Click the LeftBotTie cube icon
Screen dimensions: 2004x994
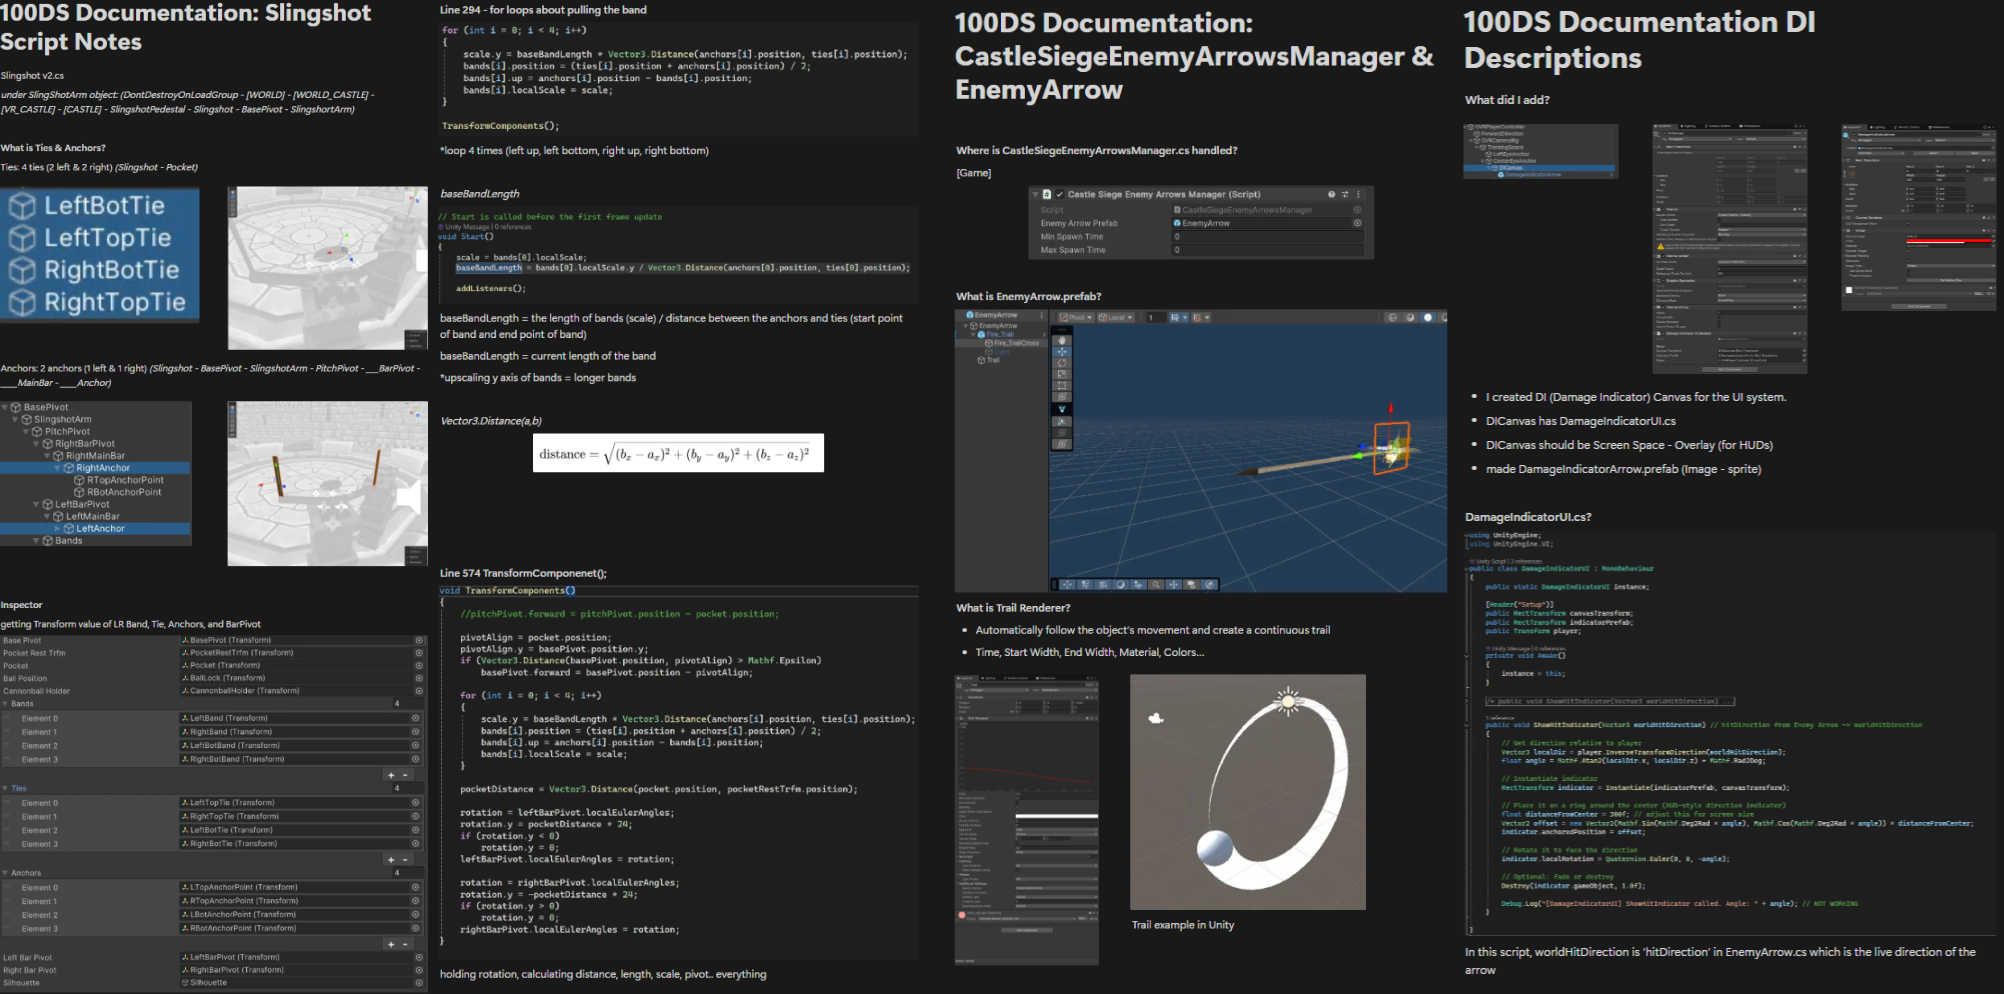pyautogui.click(x=22, y=206)
